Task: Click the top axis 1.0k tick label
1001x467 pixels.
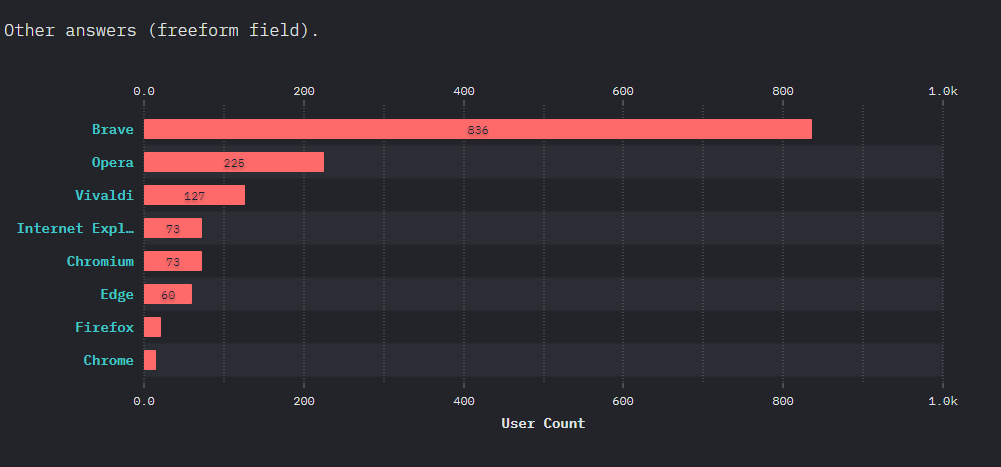Action: point(943,91)
